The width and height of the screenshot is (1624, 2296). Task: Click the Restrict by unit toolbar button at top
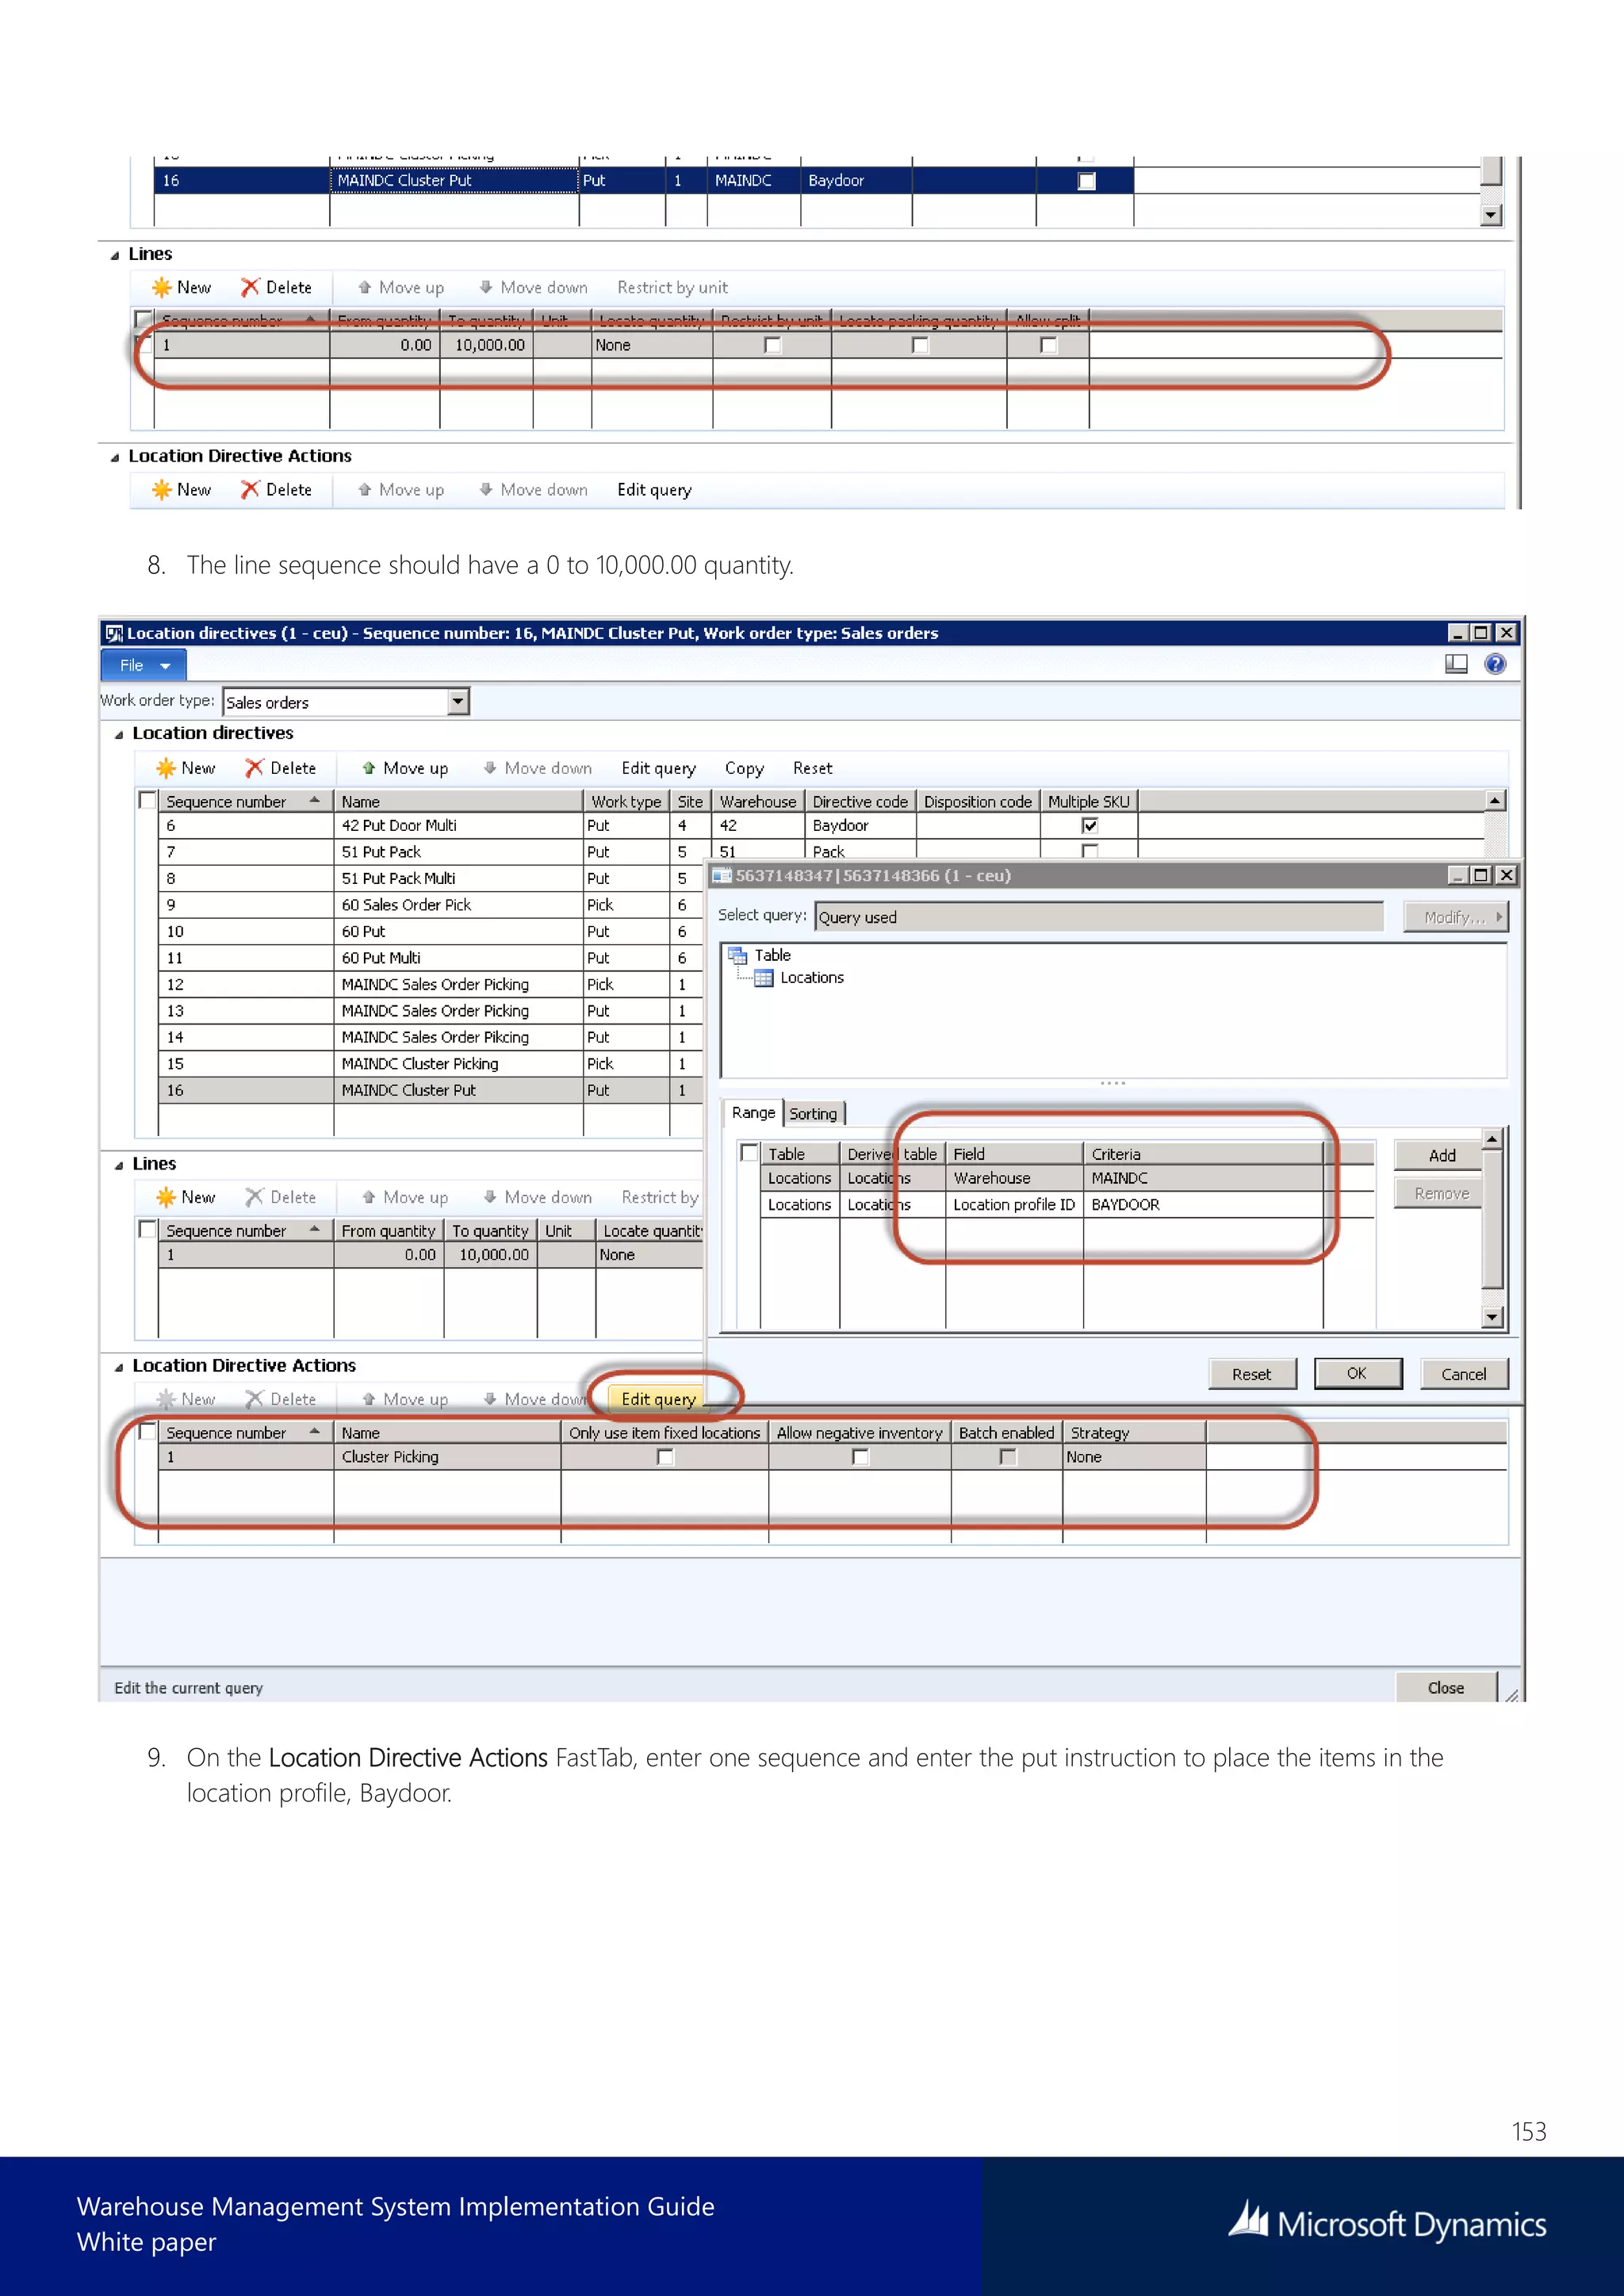[x=672, y=288]
